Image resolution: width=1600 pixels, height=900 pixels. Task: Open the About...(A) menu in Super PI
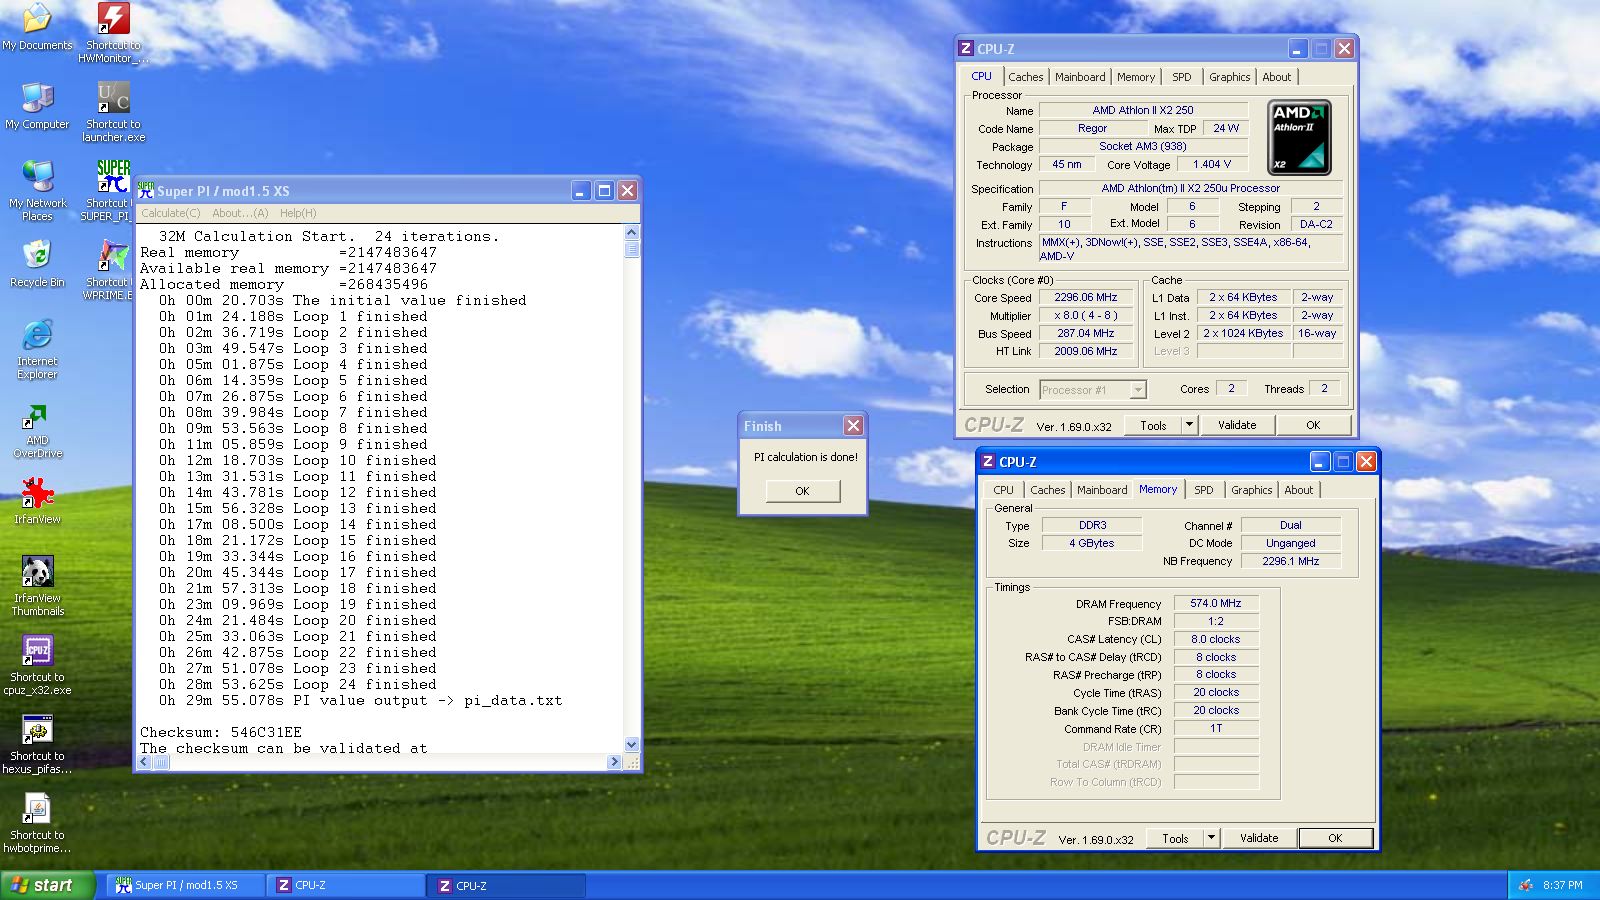pos(240,213)
